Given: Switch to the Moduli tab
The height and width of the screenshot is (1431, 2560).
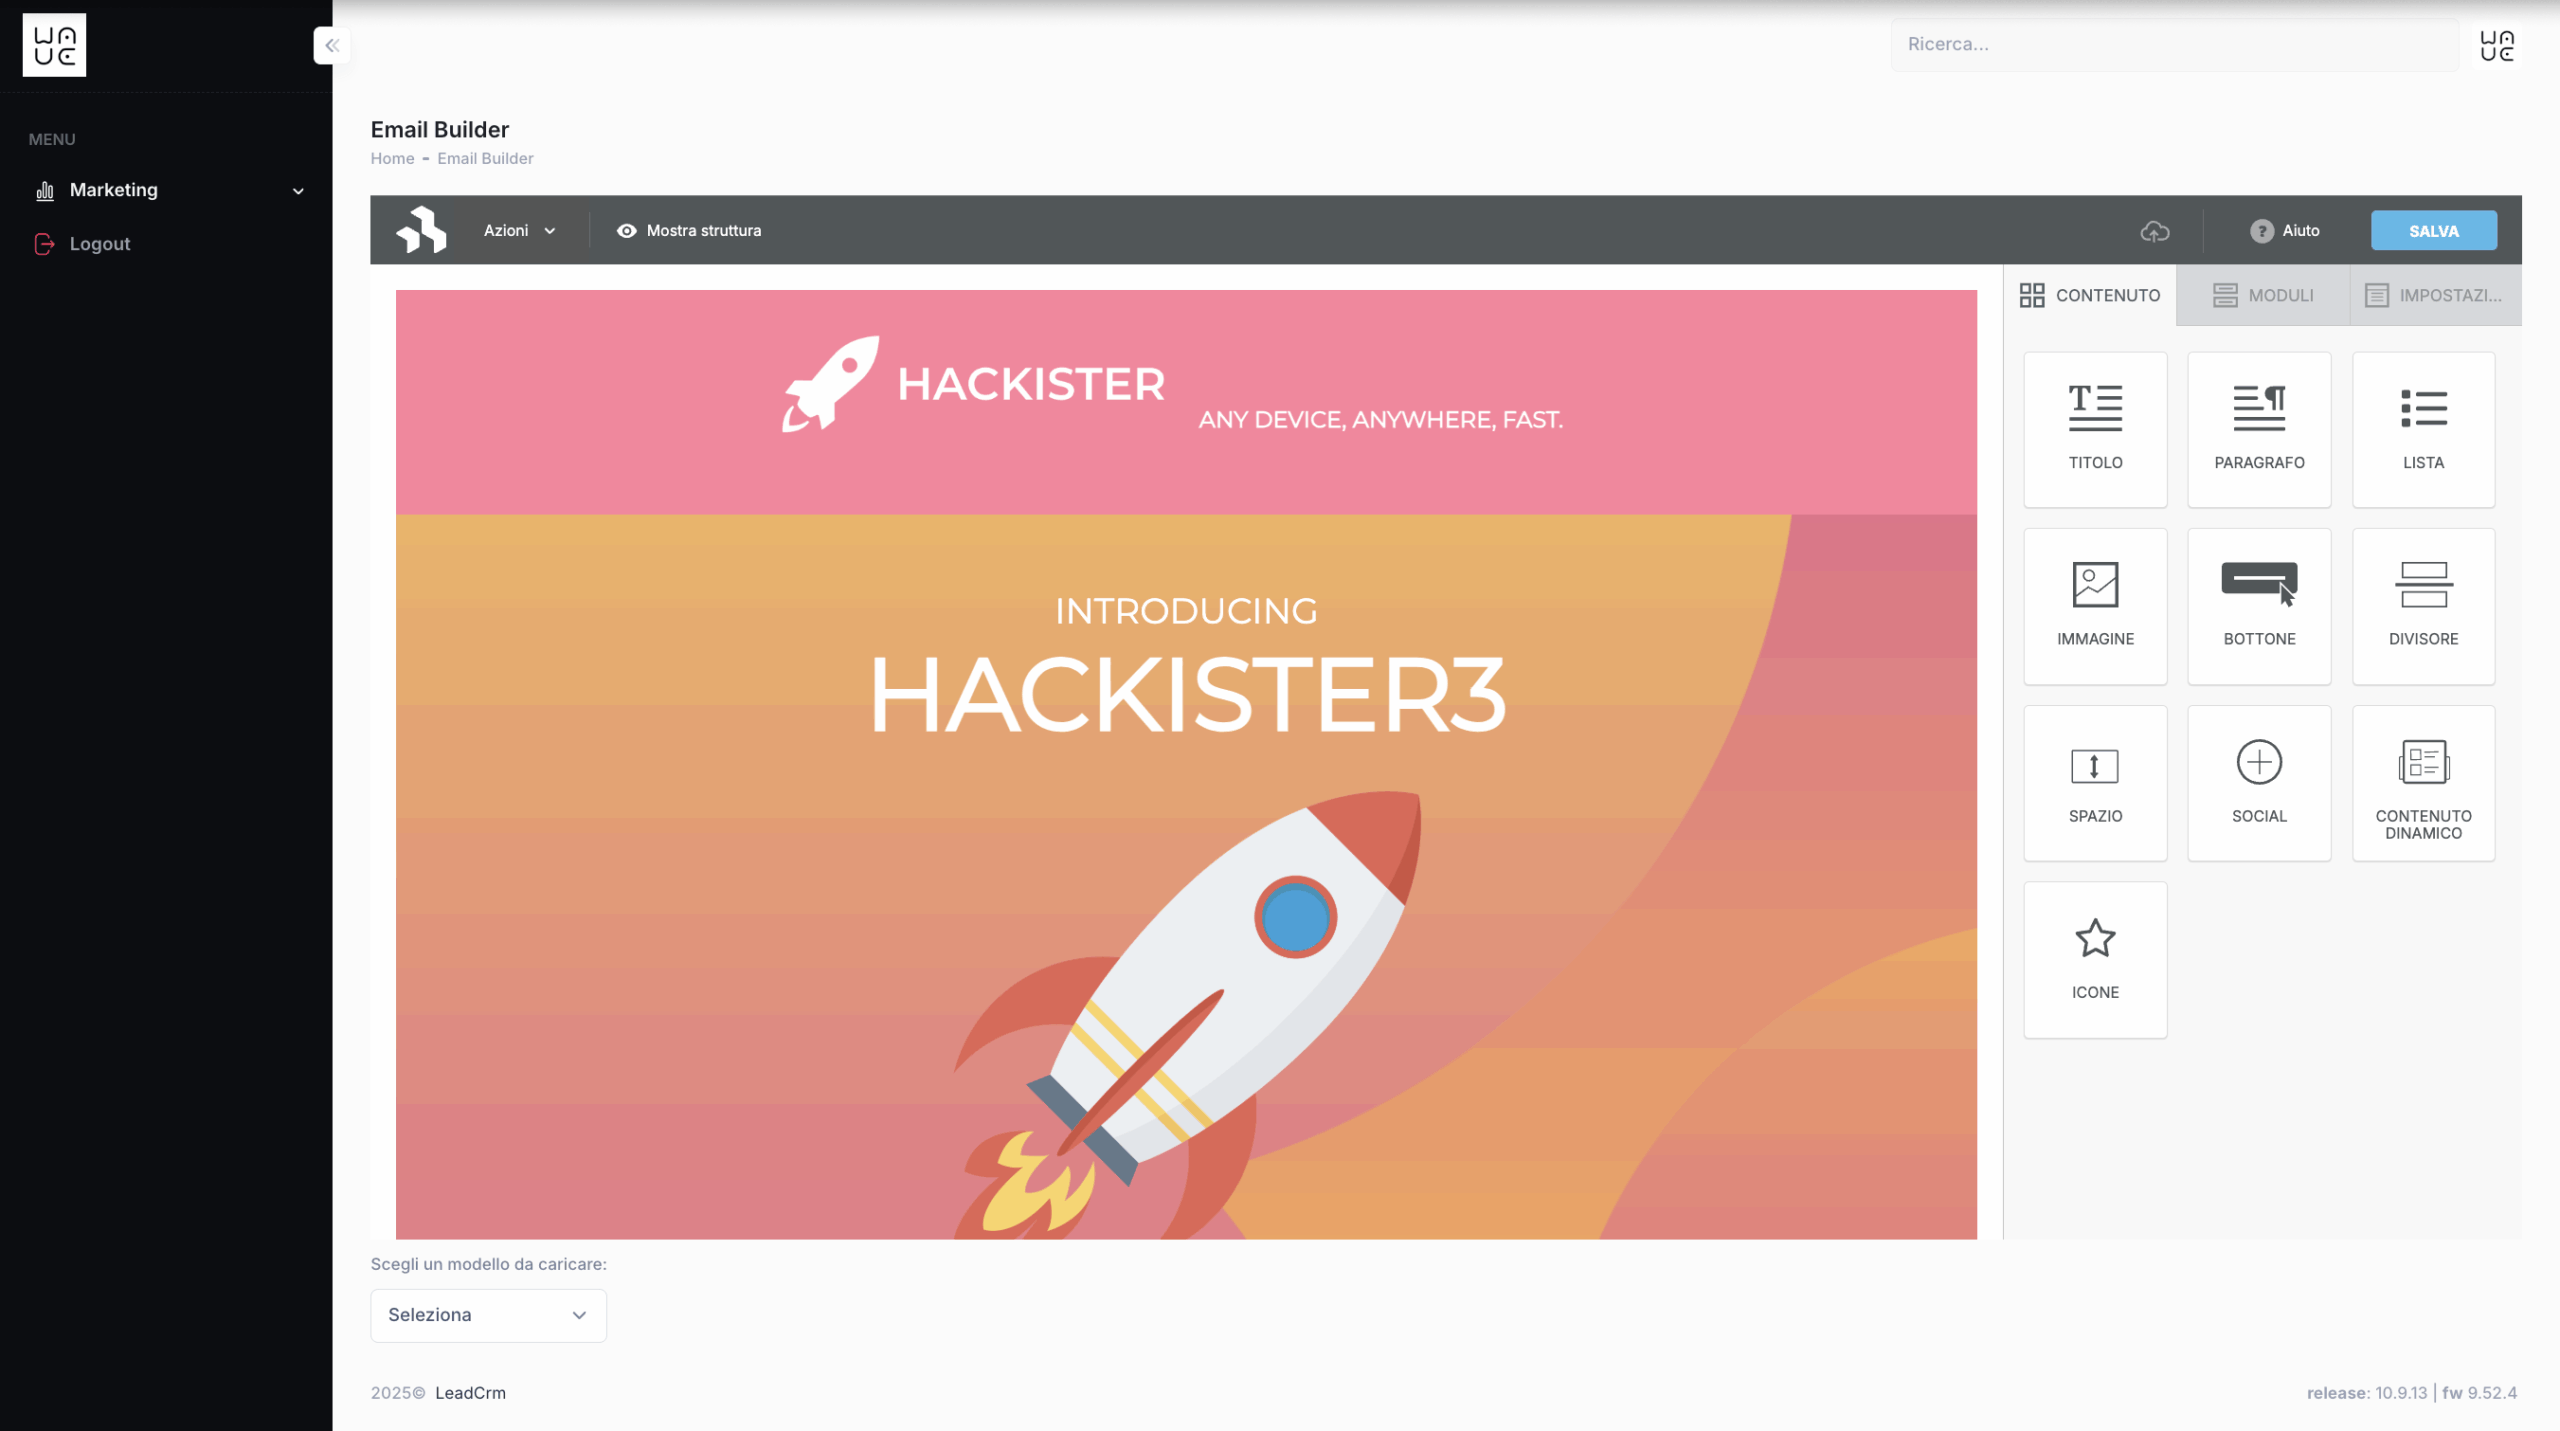Looking at the screenshot, I should pyautogui.click(x=2263, y=295).
